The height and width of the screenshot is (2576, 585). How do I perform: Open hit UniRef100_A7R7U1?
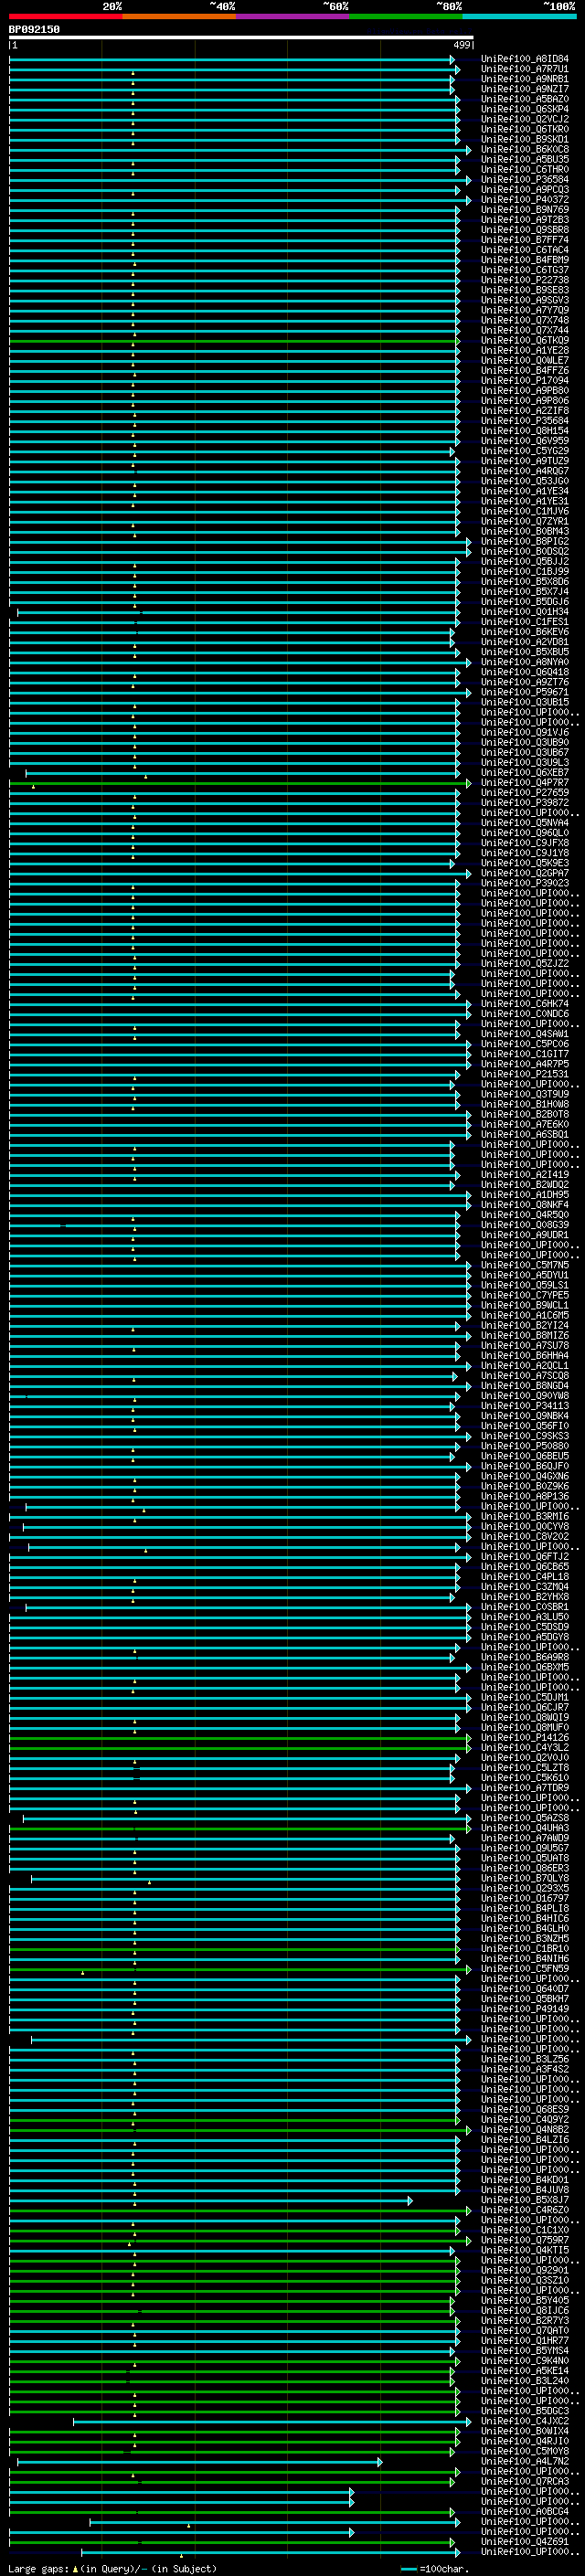pos(524,69)
